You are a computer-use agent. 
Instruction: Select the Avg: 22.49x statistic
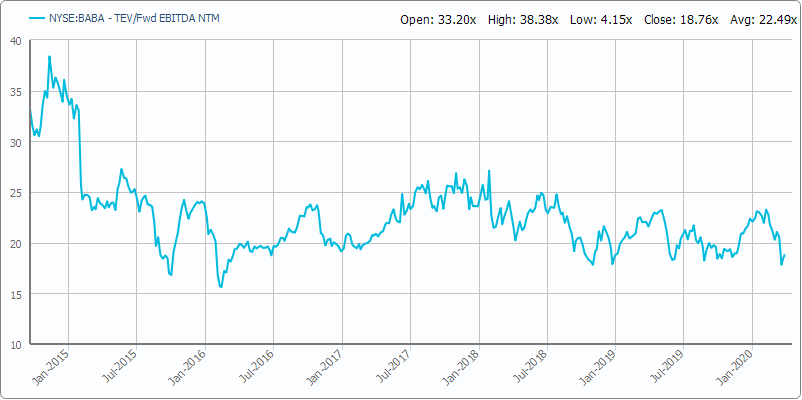[763, 20]
